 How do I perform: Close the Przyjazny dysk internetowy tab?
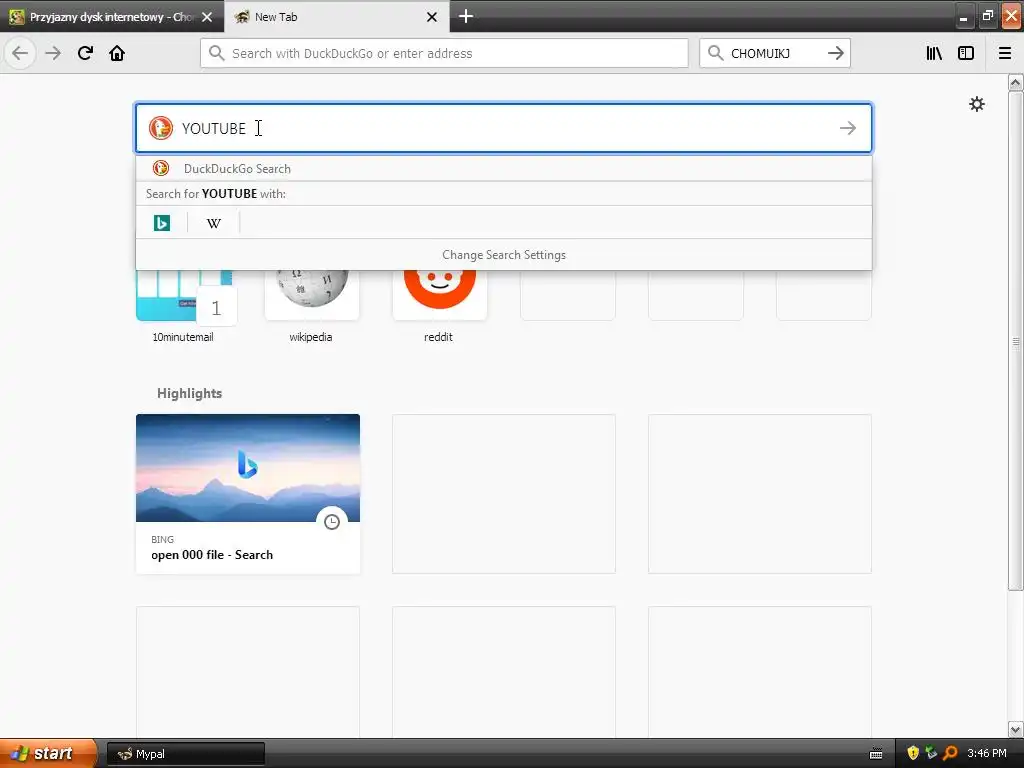pyautogui.click(x=207, y=17)
